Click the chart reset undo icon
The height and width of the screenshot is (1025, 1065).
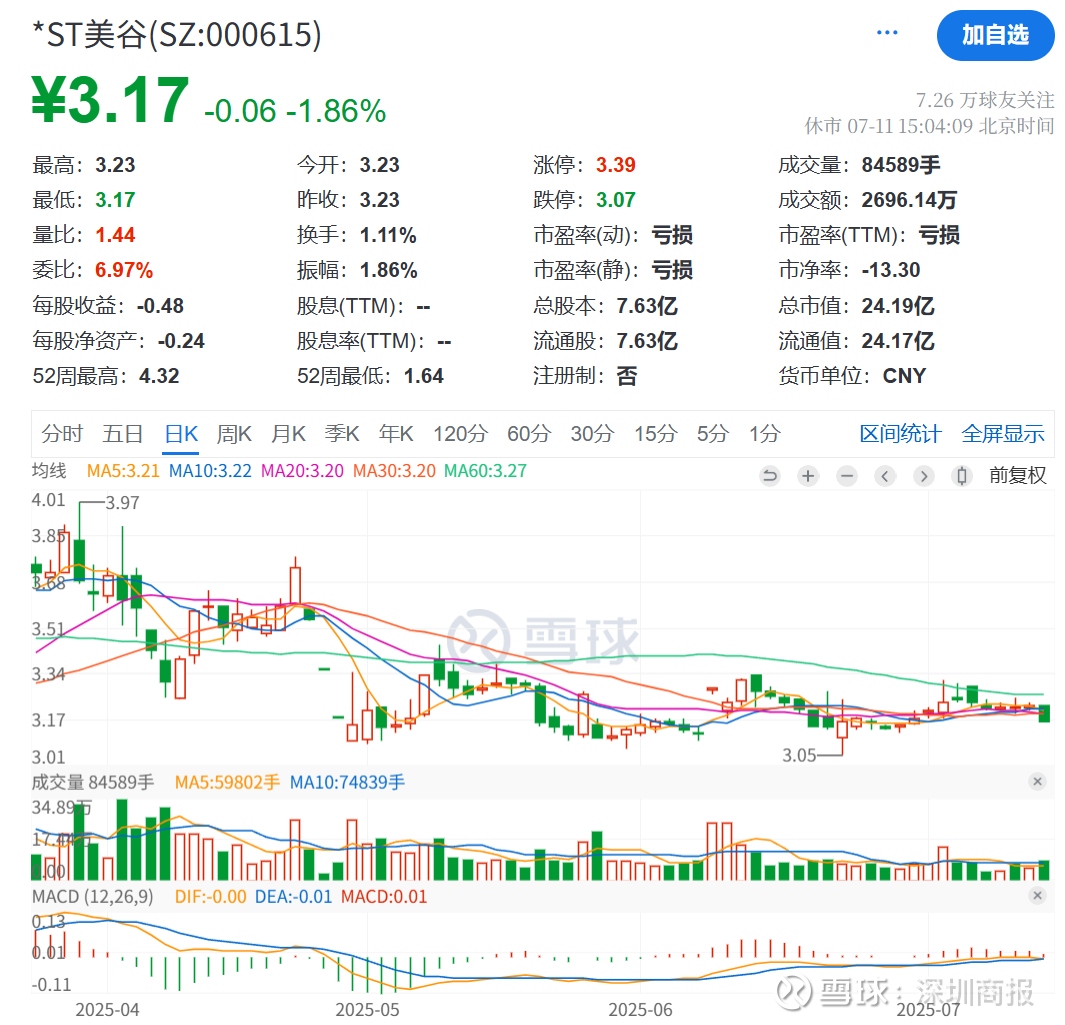(770, 475)
